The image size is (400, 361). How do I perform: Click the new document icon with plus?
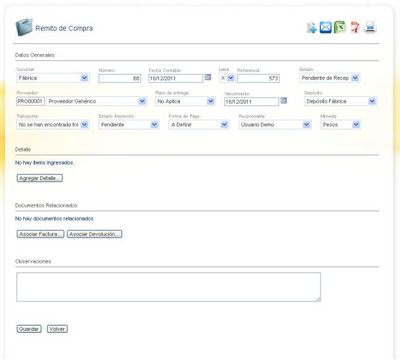(x=312, y=27)
